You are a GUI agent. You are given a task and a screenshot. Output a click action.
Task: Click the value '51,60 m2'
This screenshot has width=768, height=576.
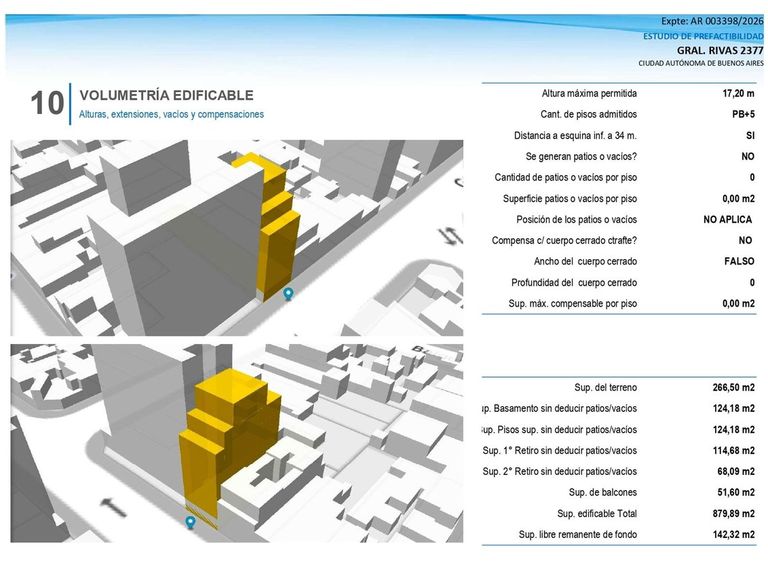coord(736,493)
